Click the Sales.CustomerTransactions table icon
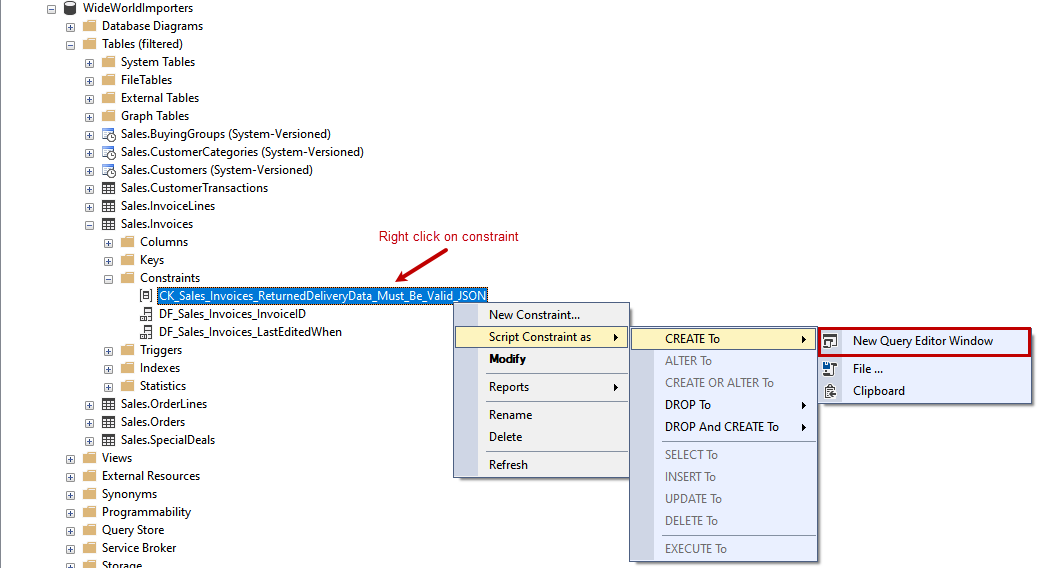 tap(108, 188)
